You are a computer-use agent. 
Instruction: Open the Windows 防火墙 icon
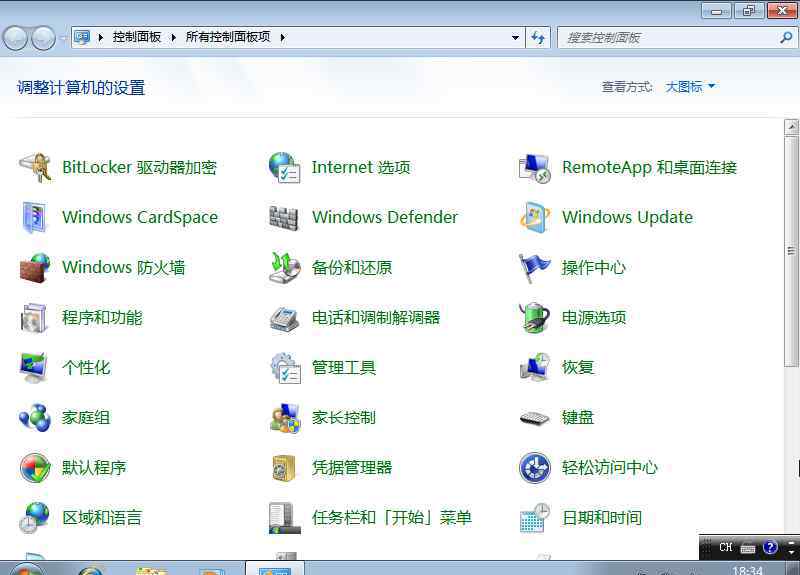(35, 267)
